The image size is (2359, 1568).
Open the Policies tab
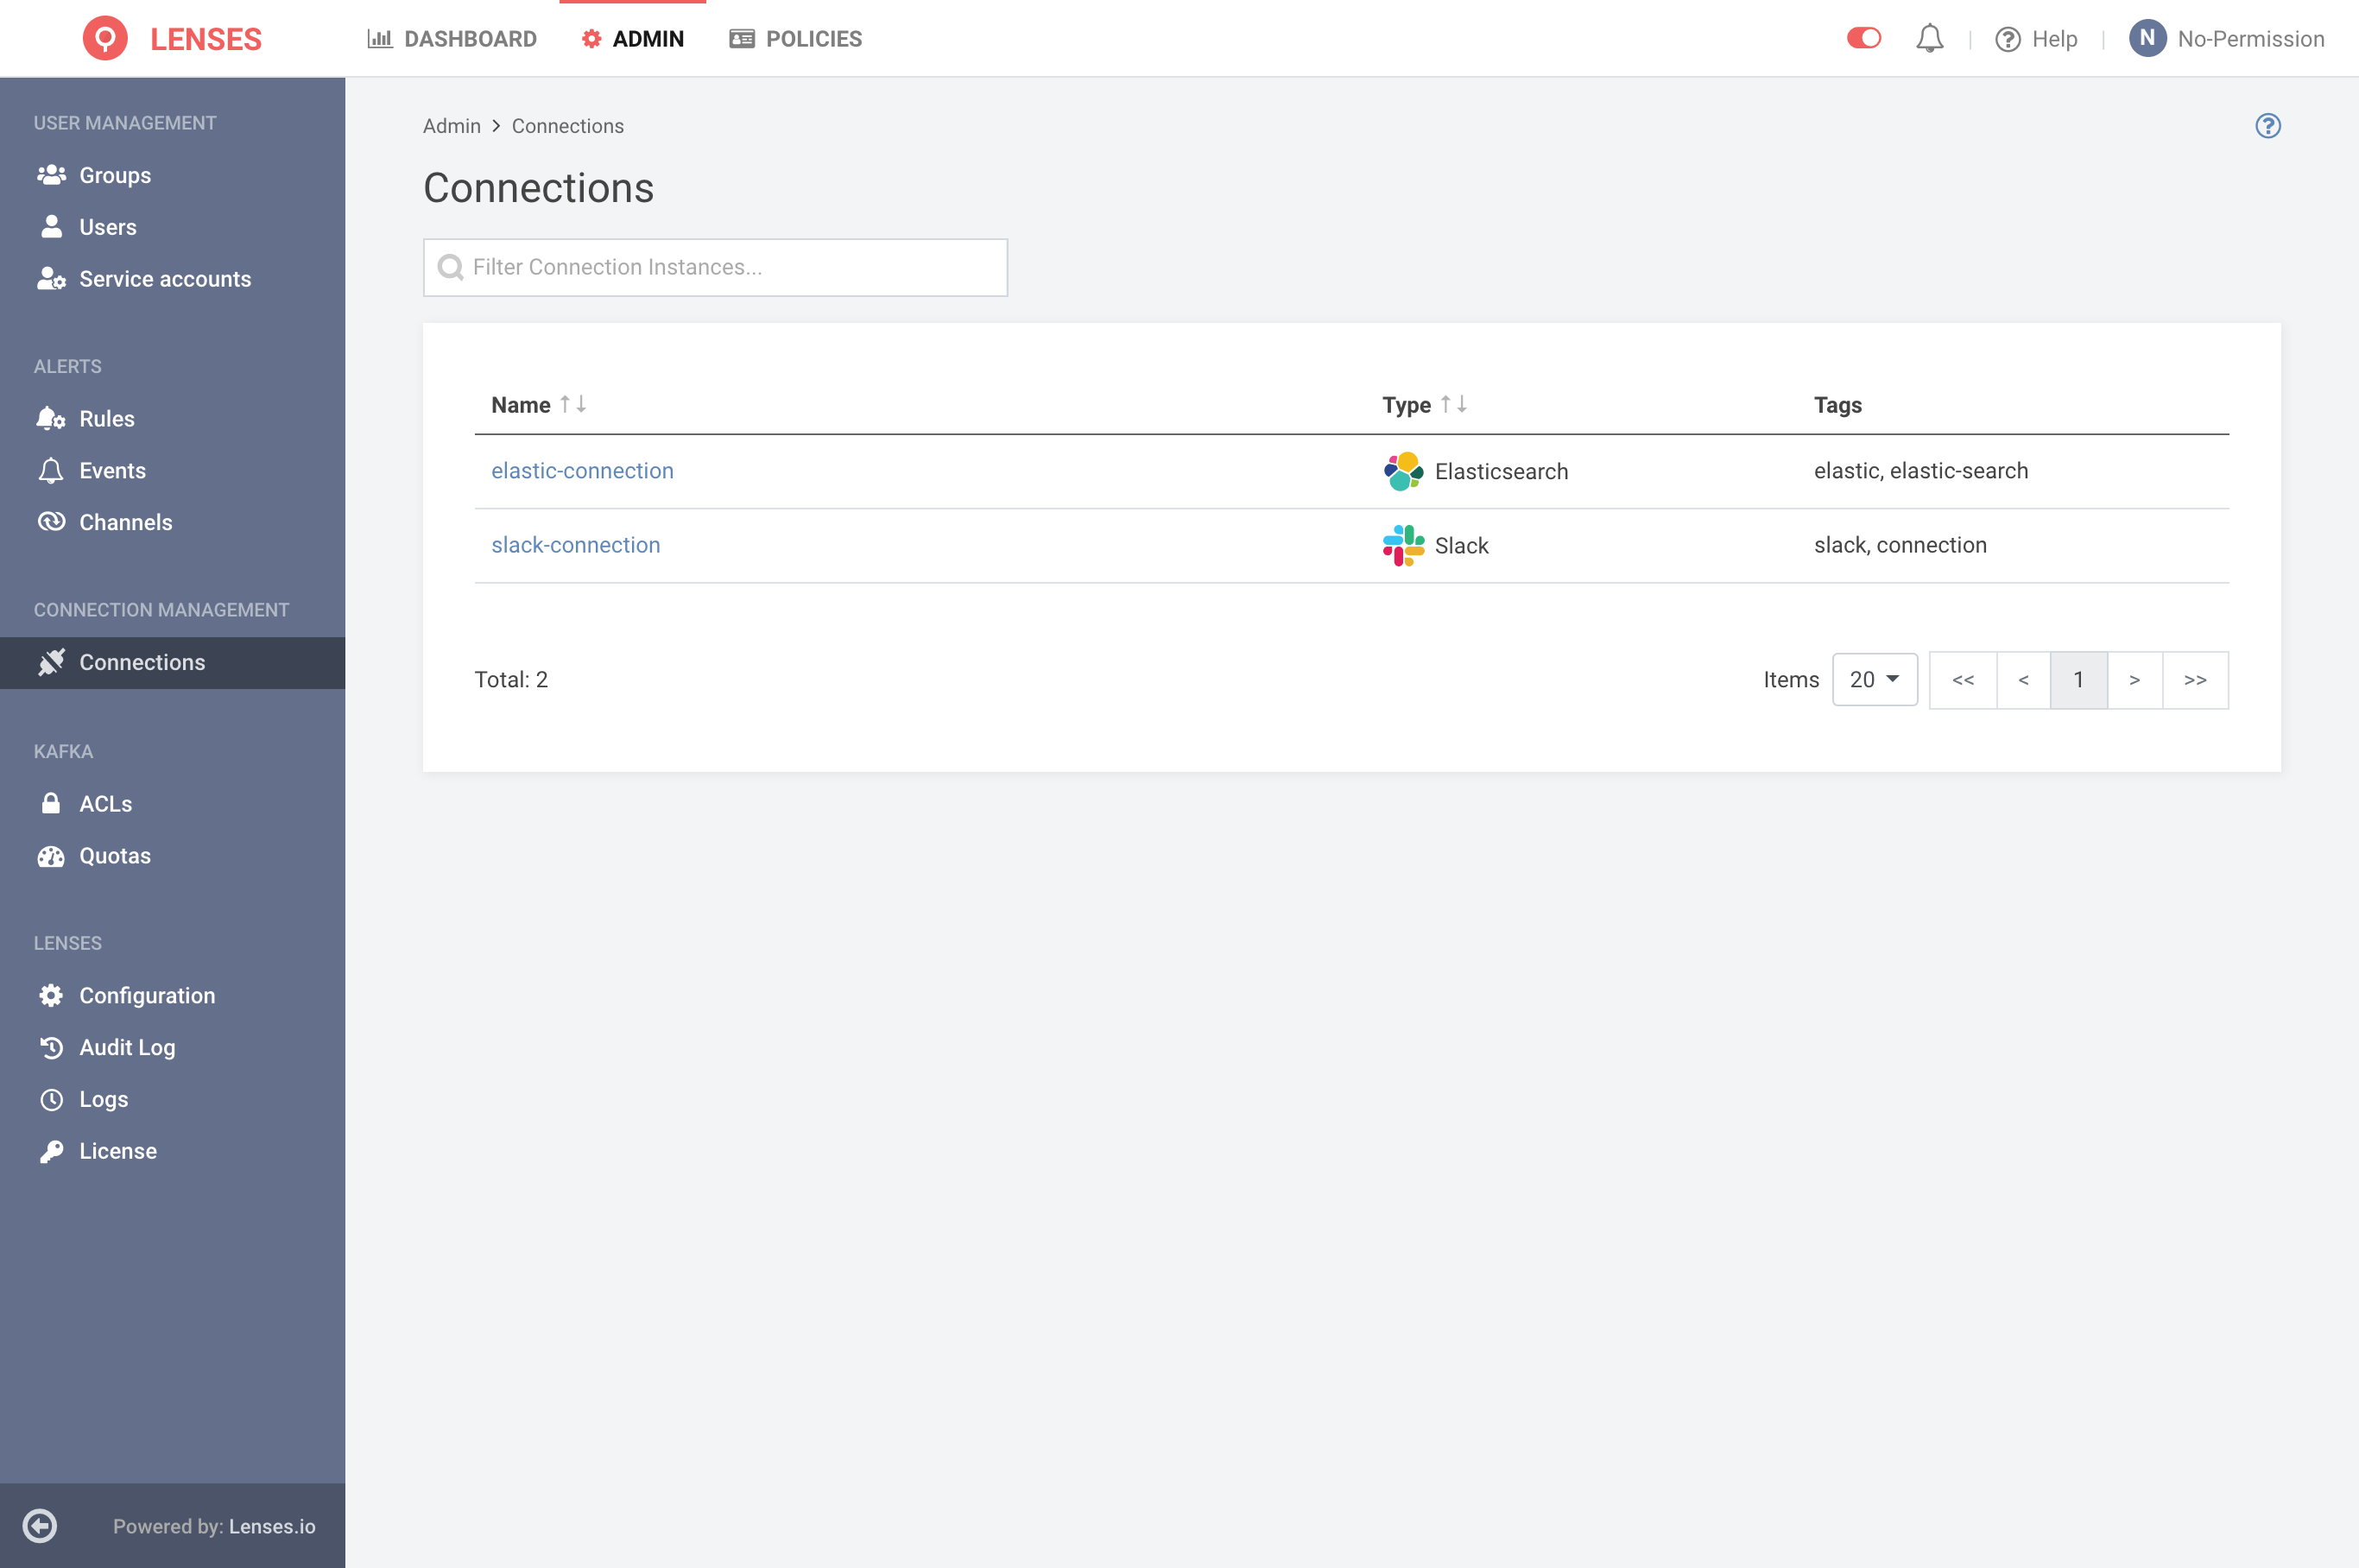click(796, 39)
